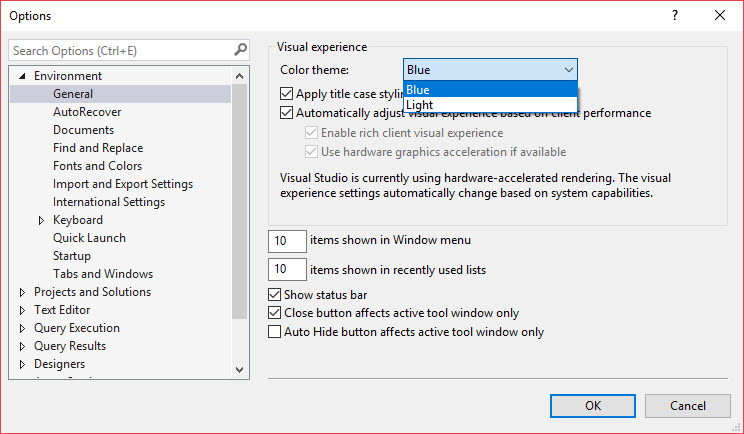Expand the Keyboard tree node
Image resolution: width=744 pixels, height=434 pixels.
tap(41, 220)
